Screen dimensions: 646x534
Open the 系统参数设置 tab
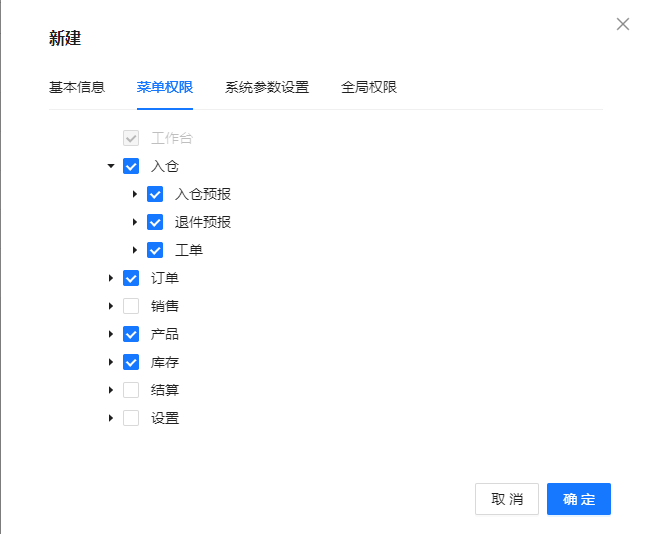pos(267,87)
